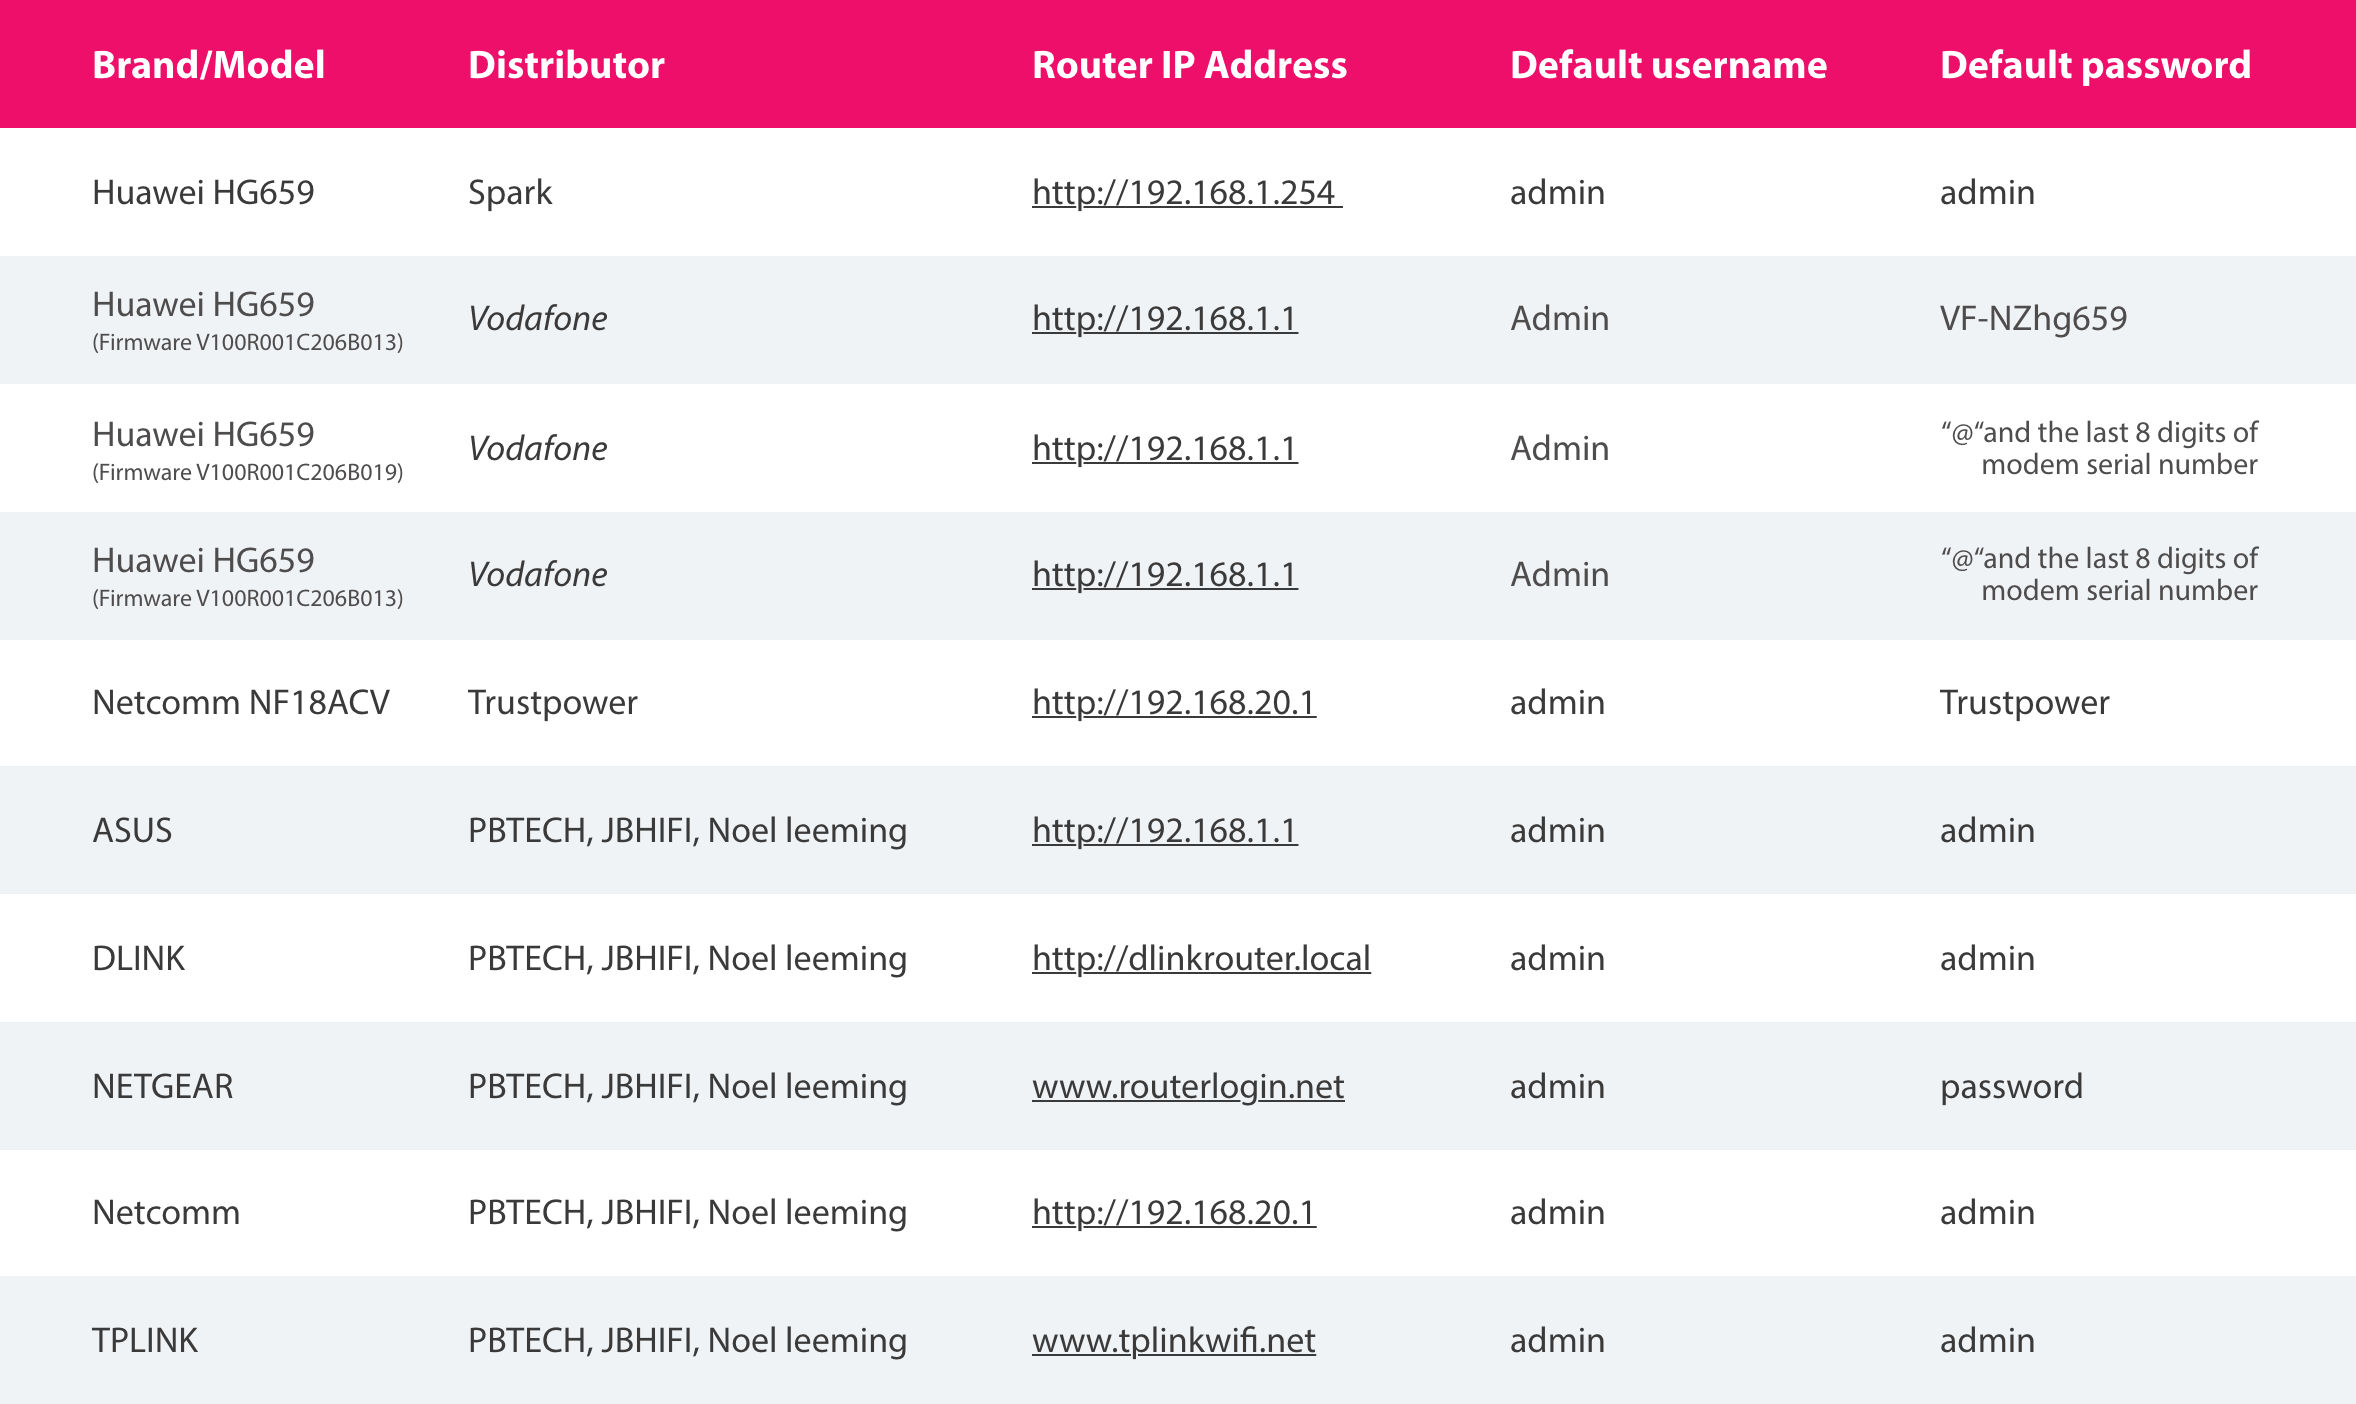Screen dimensions: 2356x1404
Task: Open the www.tplinkwifi.net link
Action: click(1174, 1340)
